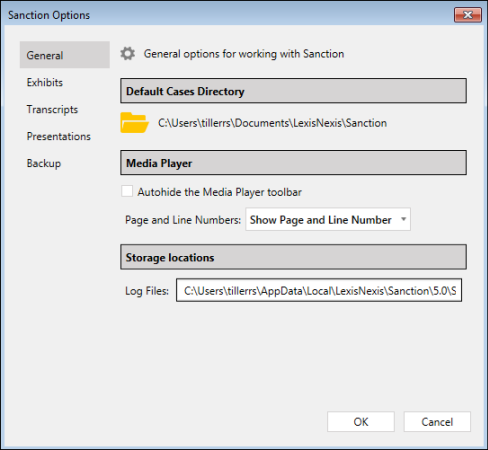Confirm settings with the OK button
Viewport: 488px width, 450px height.
pos(361,422)
